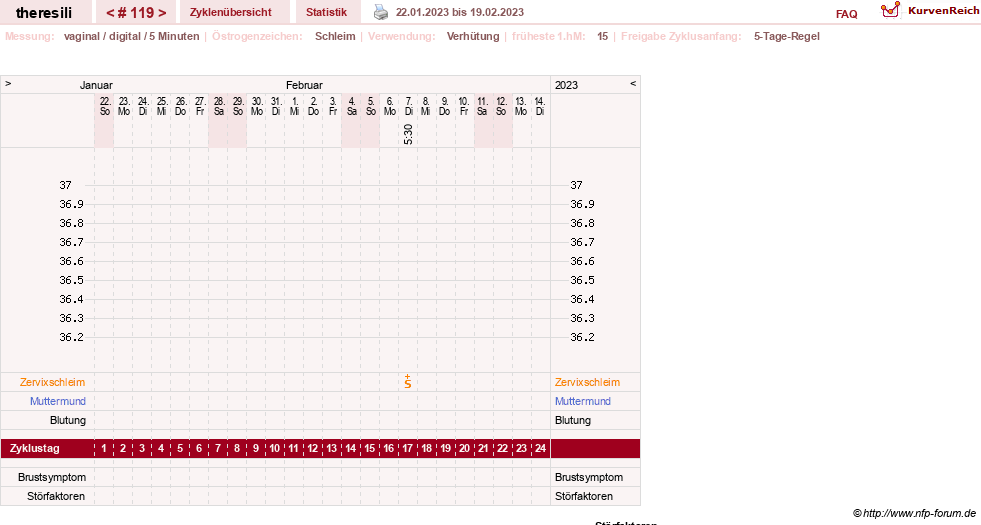Click date header 28. Sa
The image size is (981, 525).
coord(218,106)
